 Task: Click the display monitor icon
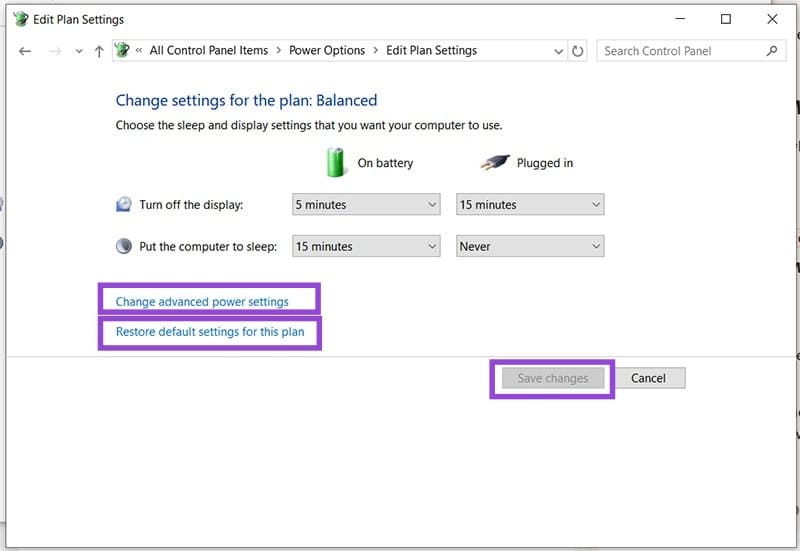(124, 205)
